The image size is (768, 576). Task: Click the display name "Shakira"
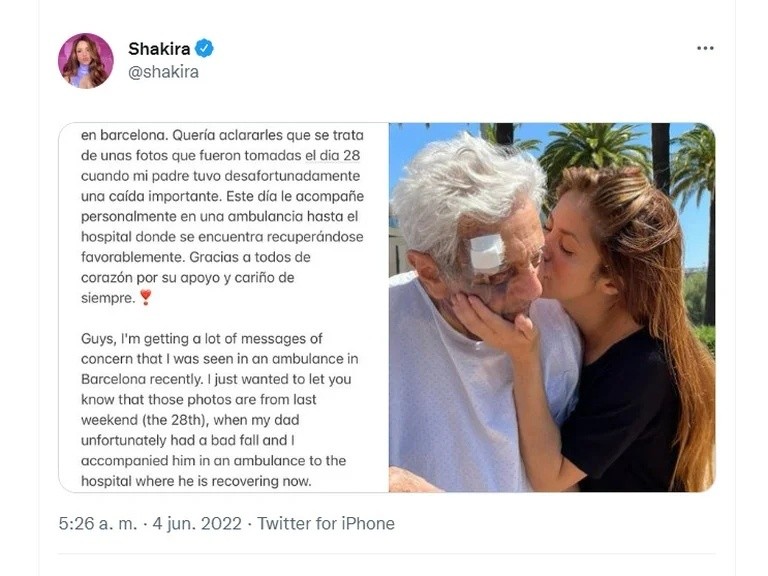click(x=158, y=49)
